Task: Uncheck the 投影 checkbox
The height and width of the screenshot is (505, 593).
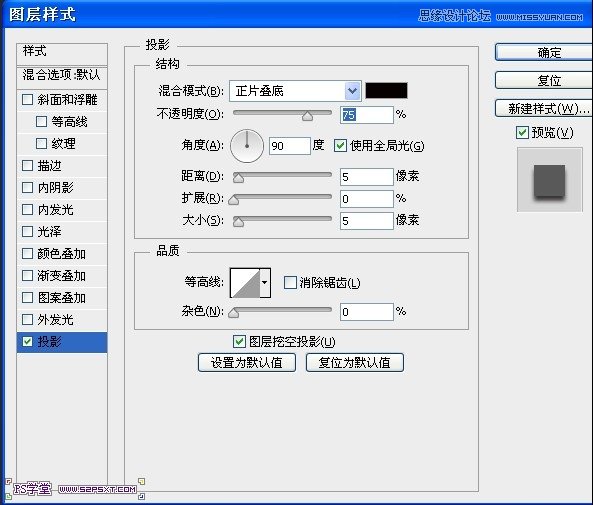Action: tap(28, 342)
